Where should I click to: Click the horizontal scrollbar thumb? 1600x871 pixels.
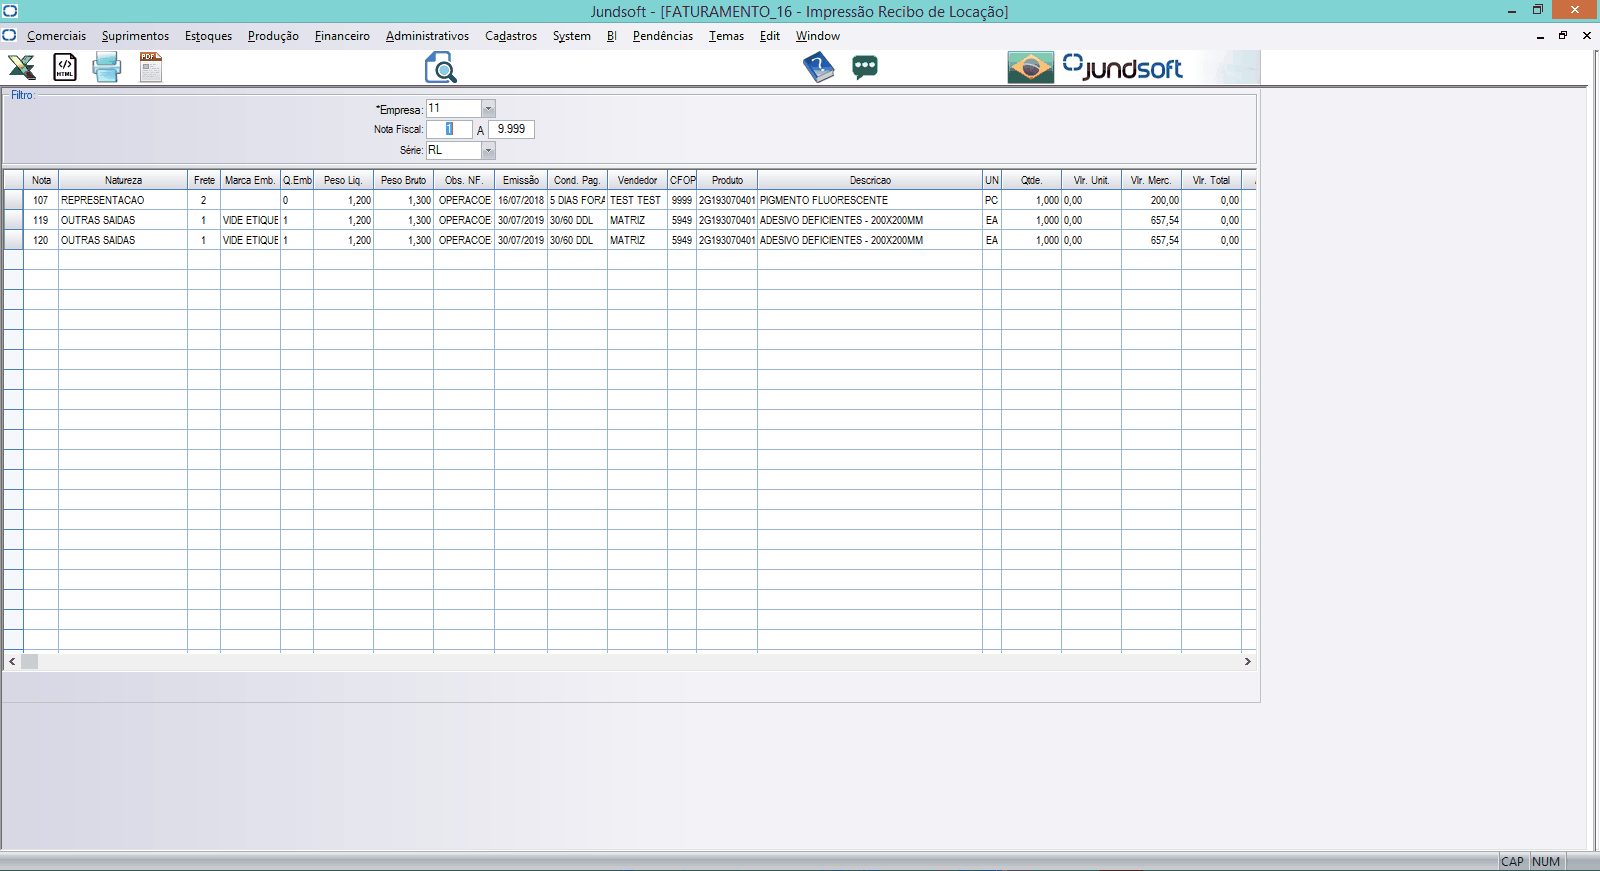tap(29, 661)
